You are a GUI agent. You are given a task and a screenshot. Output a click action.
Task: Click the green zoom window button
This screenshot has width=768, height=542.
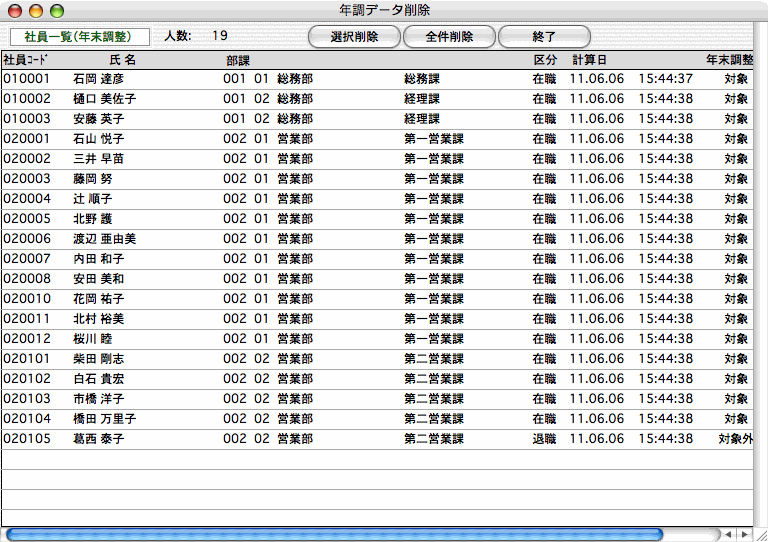(57, 10)
